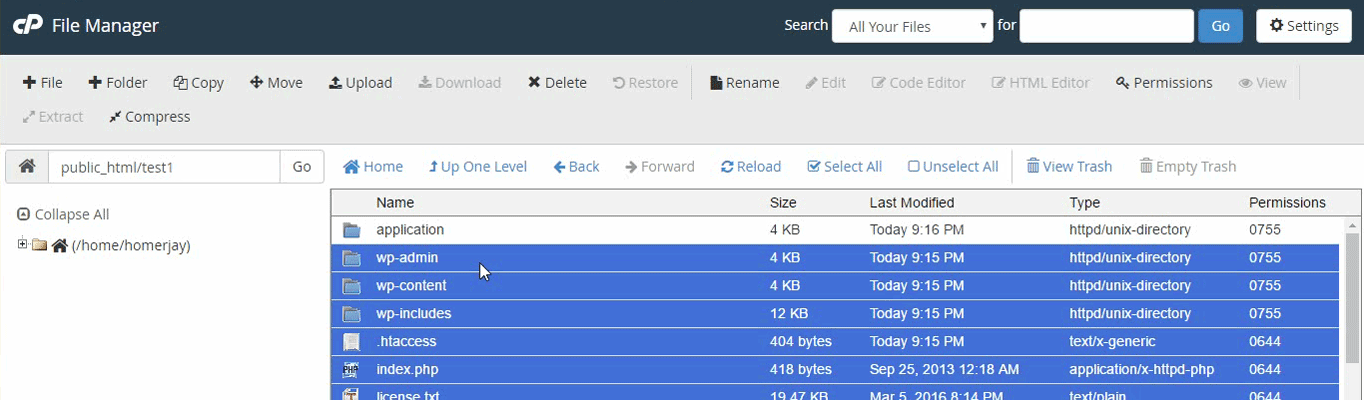1364x400 pixels.
Task: Open View Trash
Action: tap(1069, 167)
